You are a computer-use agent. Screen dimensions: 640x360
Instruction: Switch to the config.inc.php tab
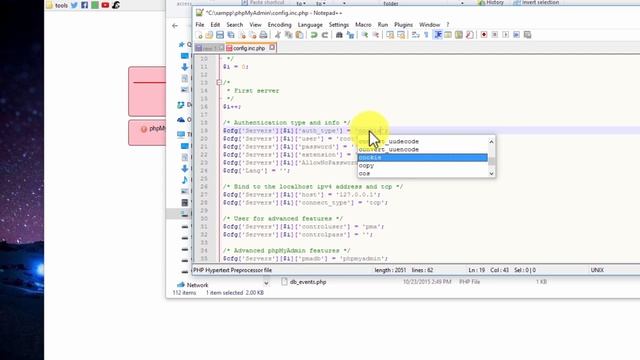[x=249, y=48]
